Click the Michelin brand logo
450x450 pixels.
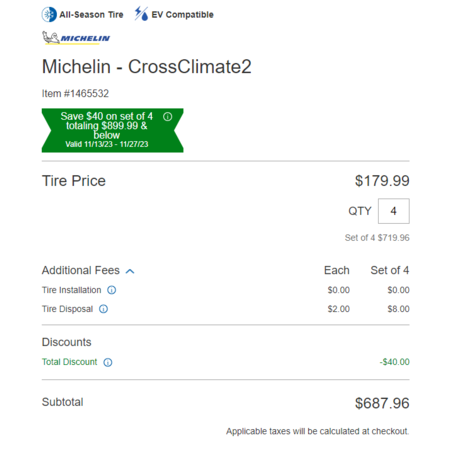pyautogui.click(x=76, y=38)
